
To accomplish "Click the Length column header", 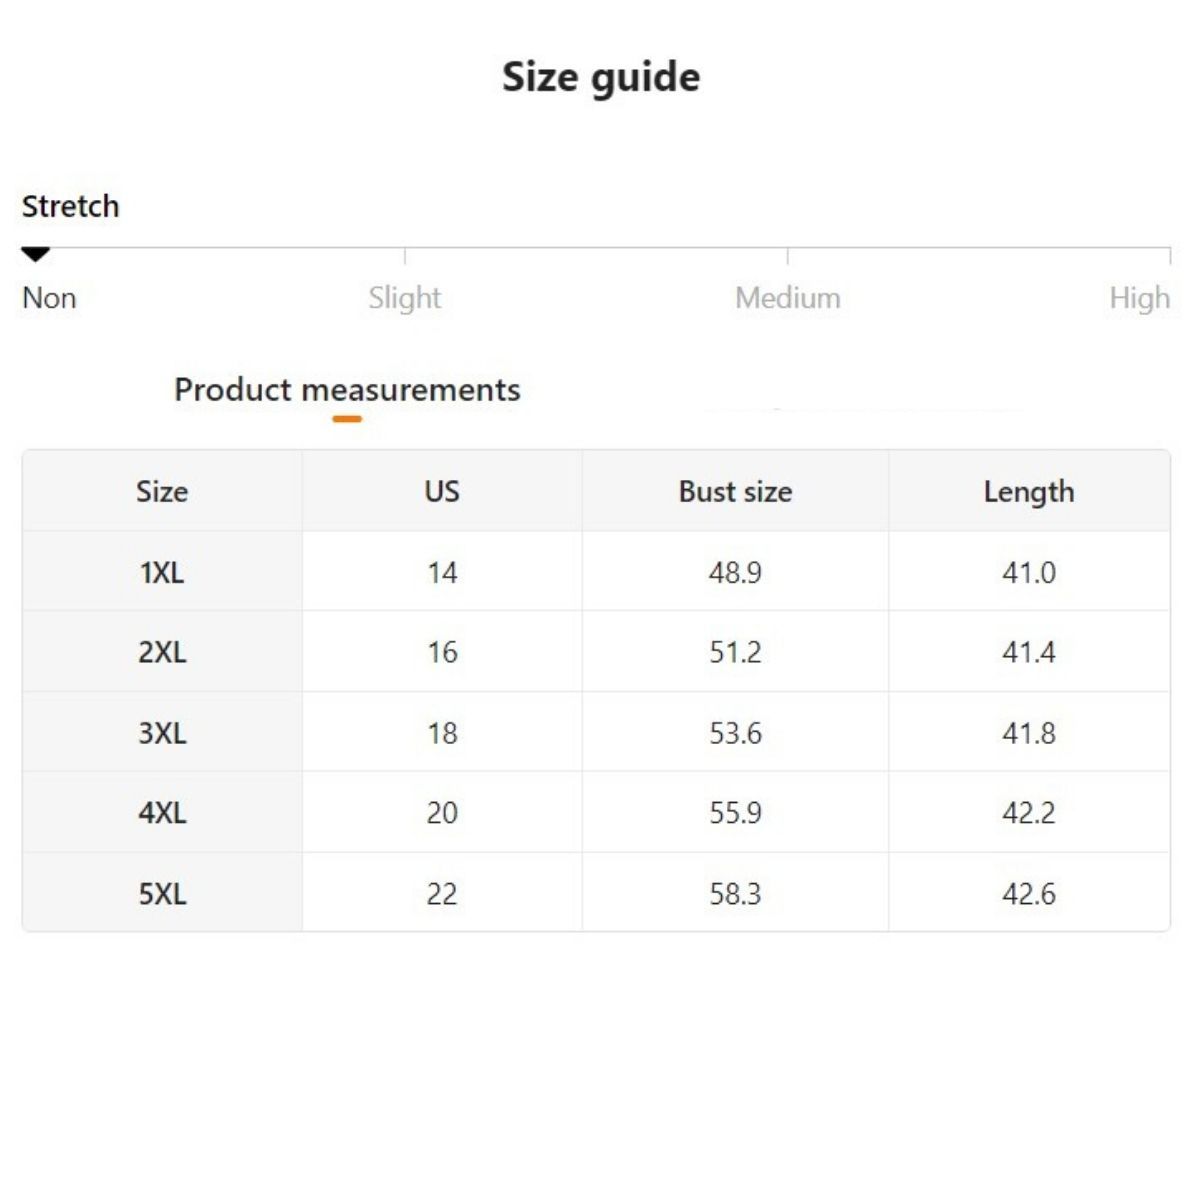I will pos(1029,492).
